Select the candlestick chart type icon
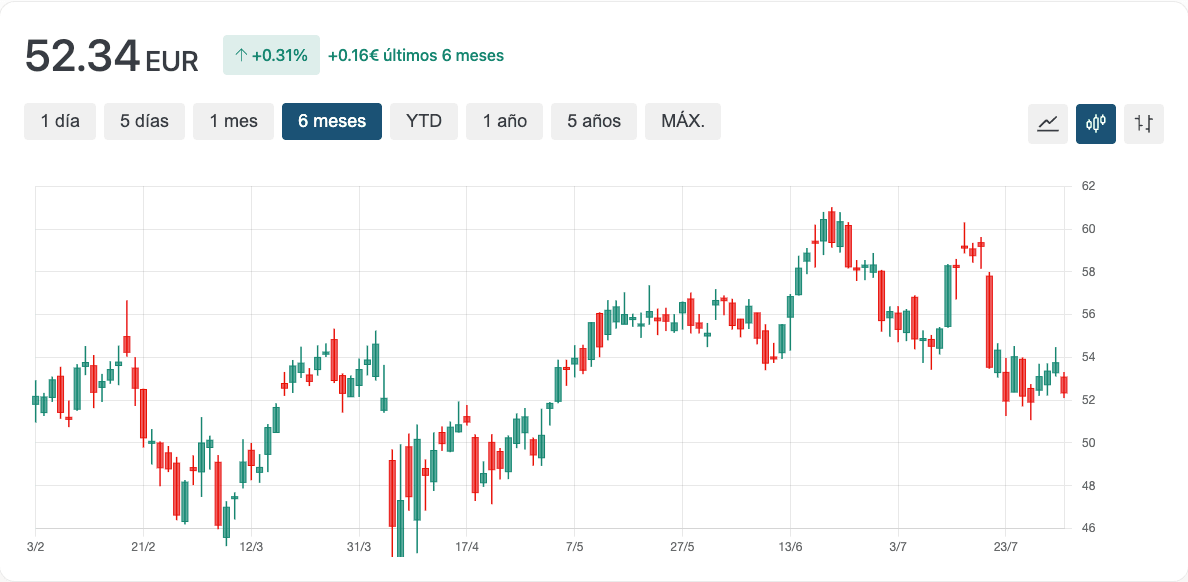1188x582 pixels. pyautogui.click(x=1096, y=124)
